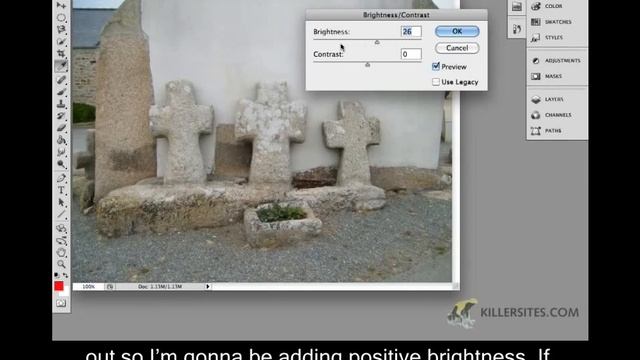Image resolution: width=640 pixels, height=360 pixels.
Task: Select the Blur tool
Action: 61,152
